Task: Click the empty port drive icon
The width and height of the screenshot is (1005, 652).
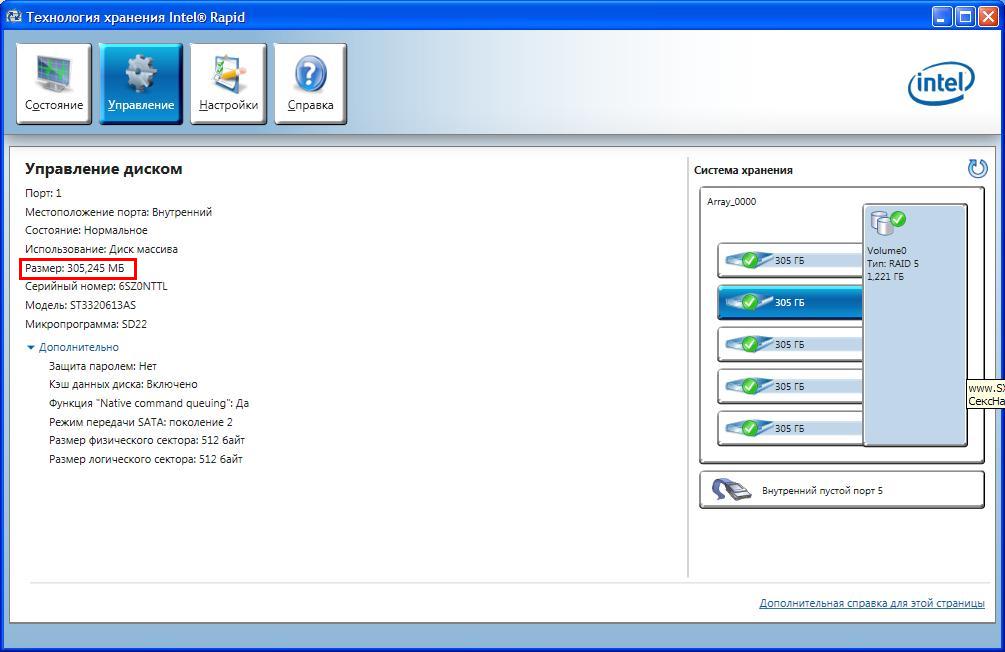Action: (x=731, y=490)
